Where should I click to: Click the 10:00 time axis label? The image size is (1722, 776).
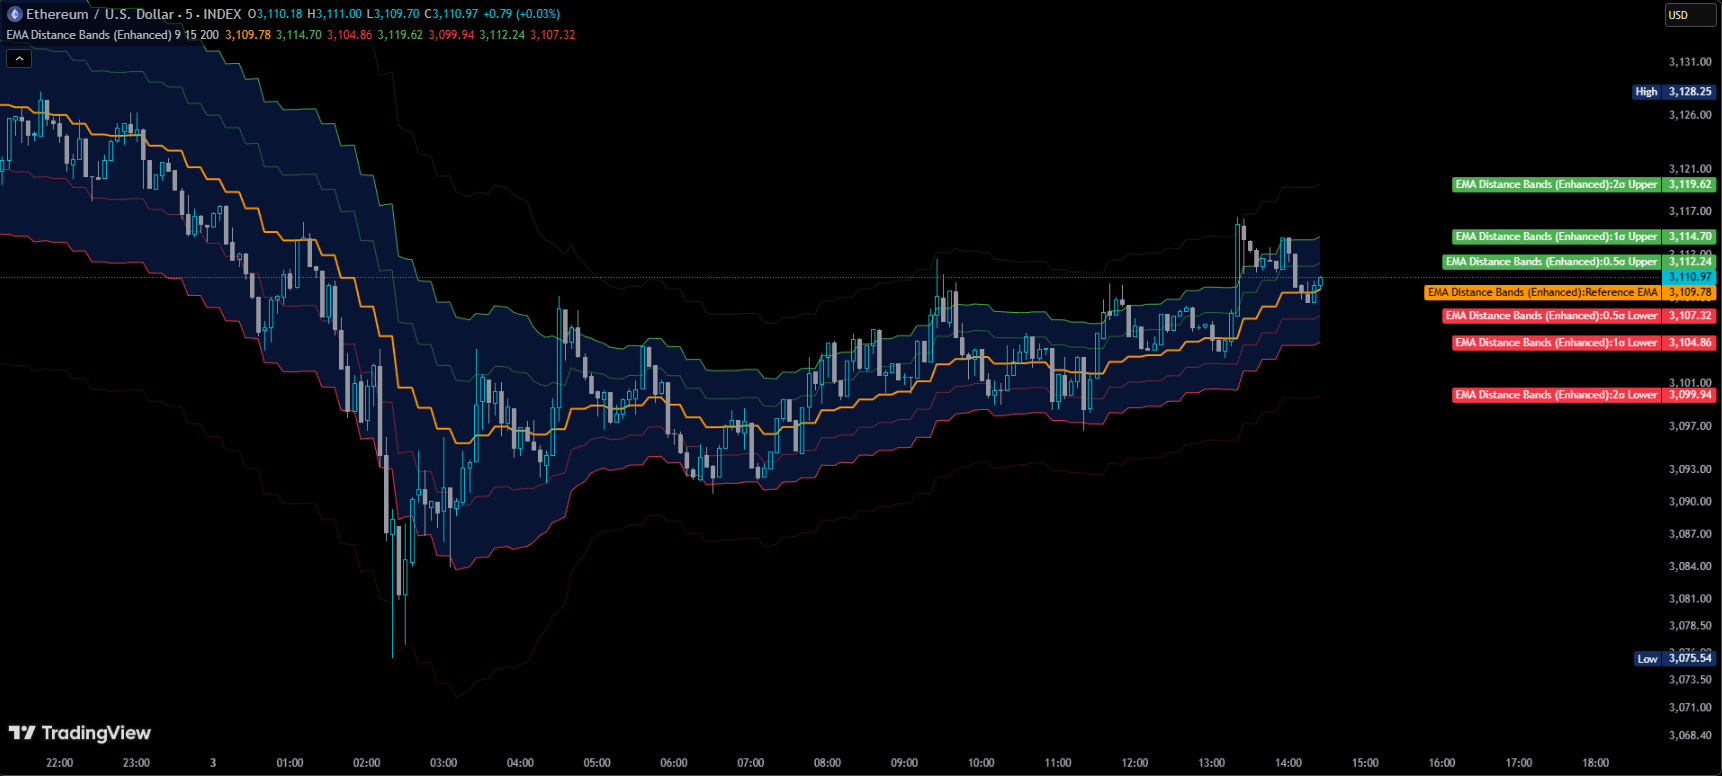pos(981,763)
